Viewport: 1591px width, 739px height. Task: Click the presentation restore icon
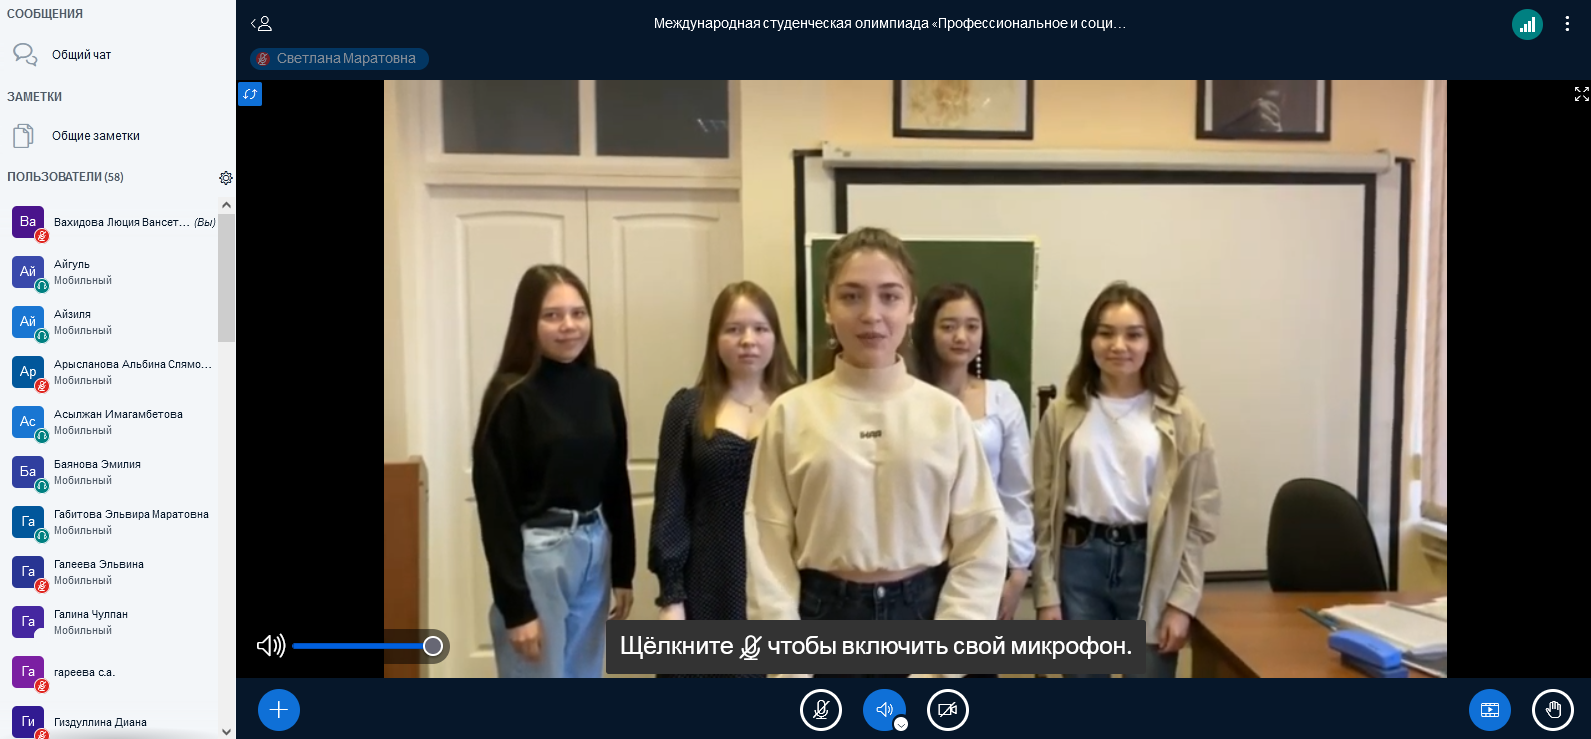click(1490, 710)
